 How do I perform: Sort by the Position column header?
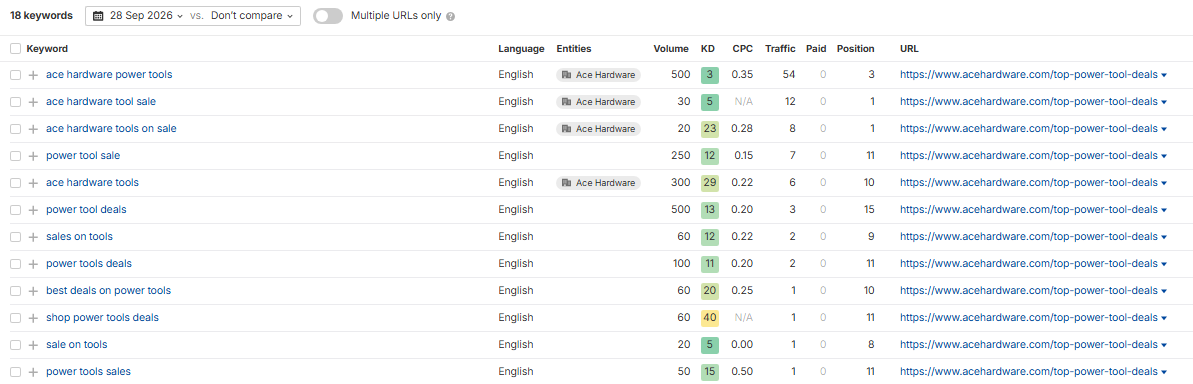coord(856,49)
